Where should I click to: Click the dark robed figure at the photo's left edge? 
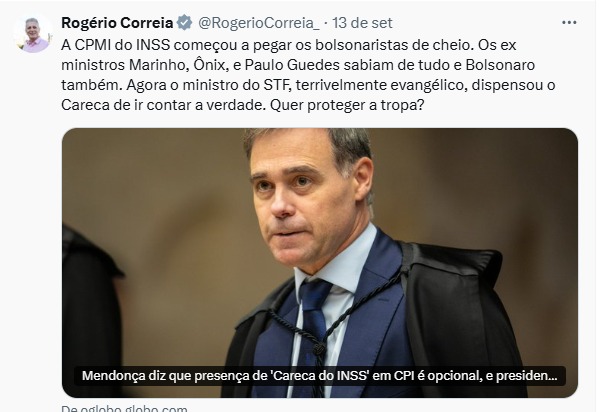tap(91, 309)
